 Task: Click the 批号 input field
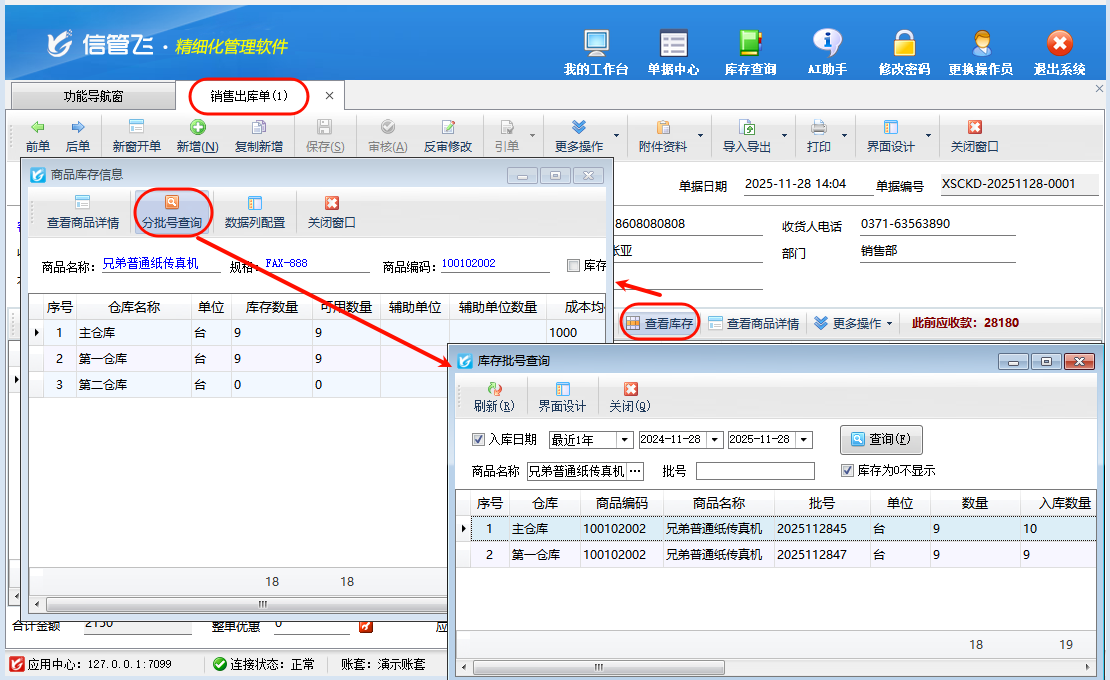pos(755,471)
